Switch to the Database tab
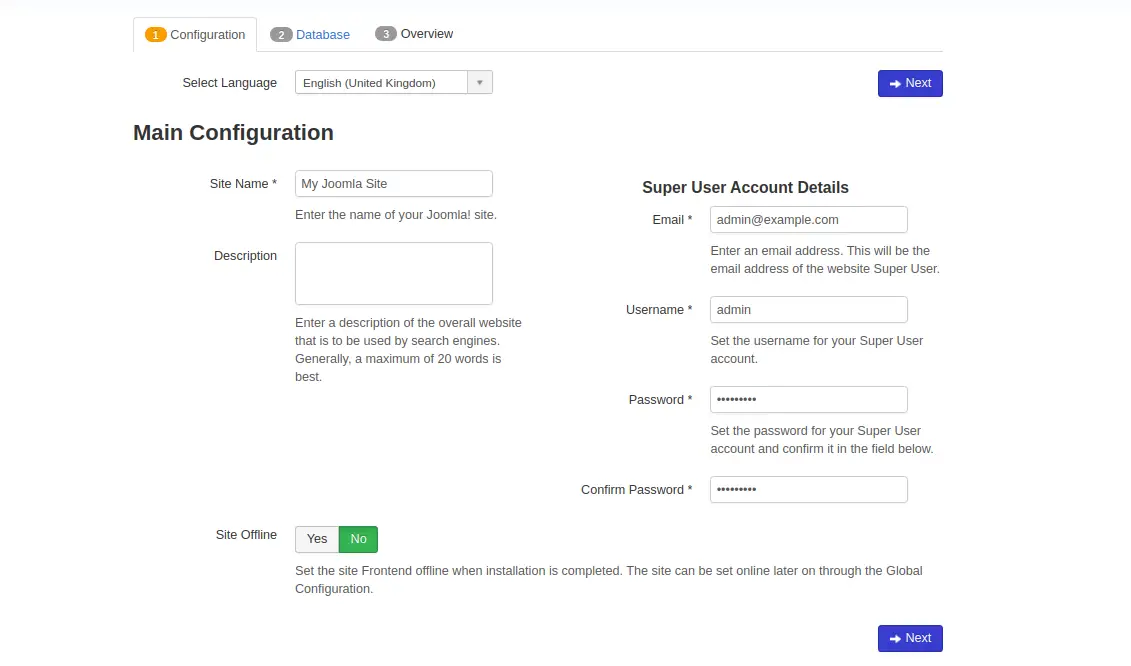Viewport: 1131px width, 666px height. point(322,35)
